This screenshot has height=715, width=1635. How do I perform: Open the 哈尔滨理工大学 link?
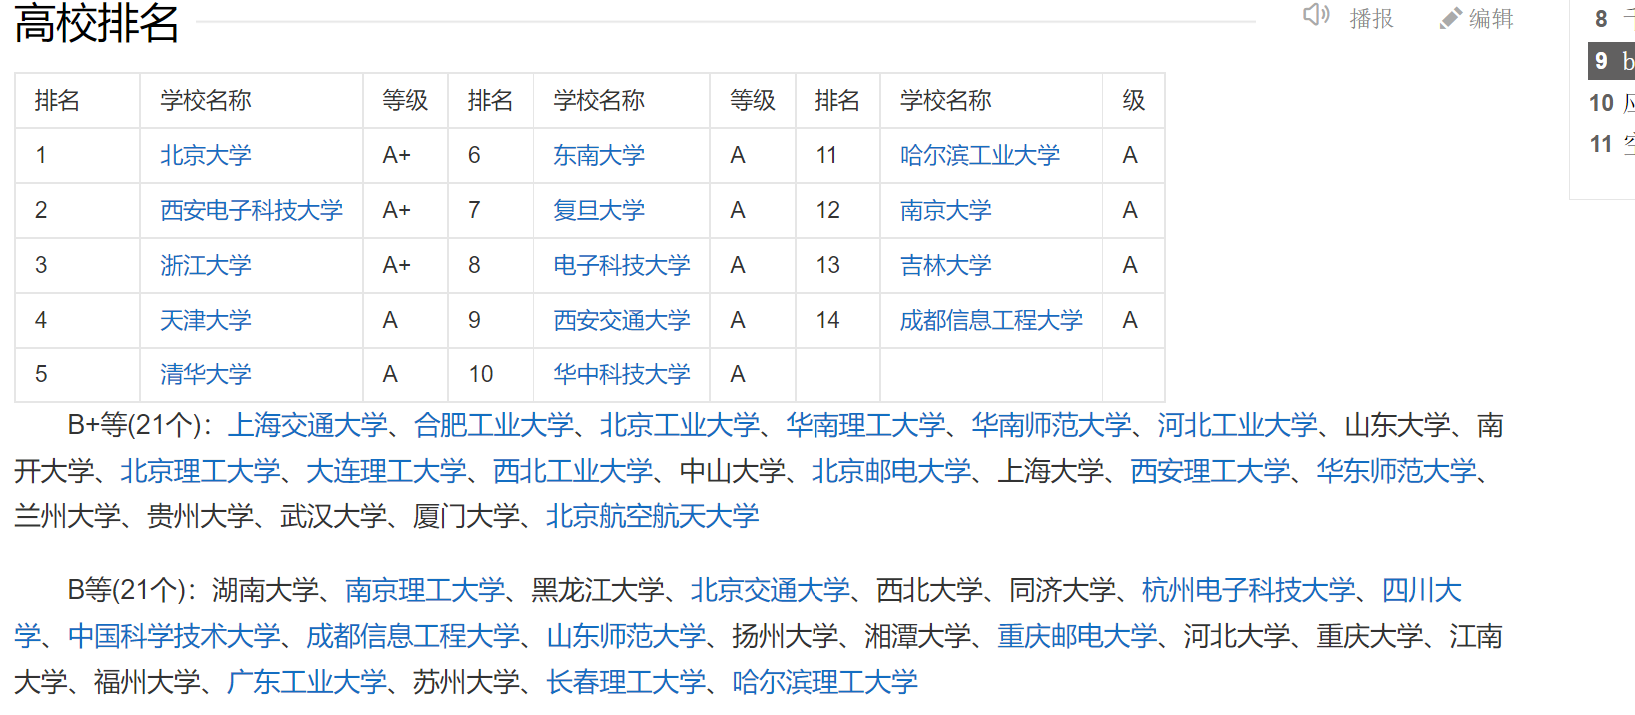click(x=825, y=682)
